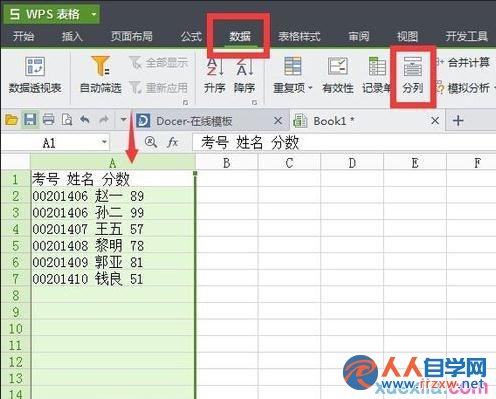
Task: Expand the quick access toolbar dropdown
Action: point(123,120)
